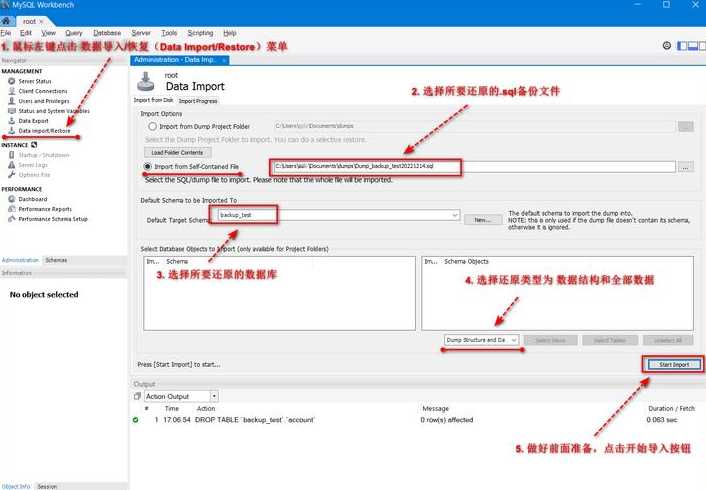
Task: Switch to Import Progress tab
Action: (x=198, y=101)
